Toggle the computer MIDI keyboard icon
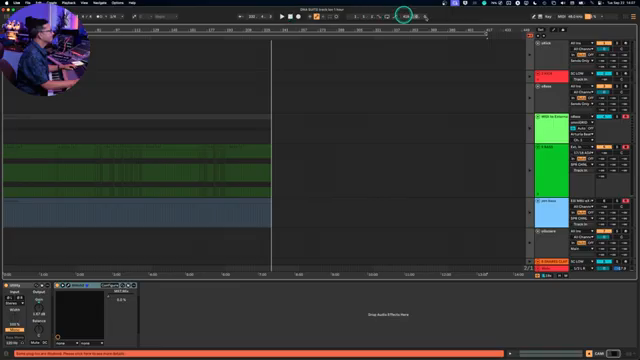640x360 pixels. (x=540, y=17)
